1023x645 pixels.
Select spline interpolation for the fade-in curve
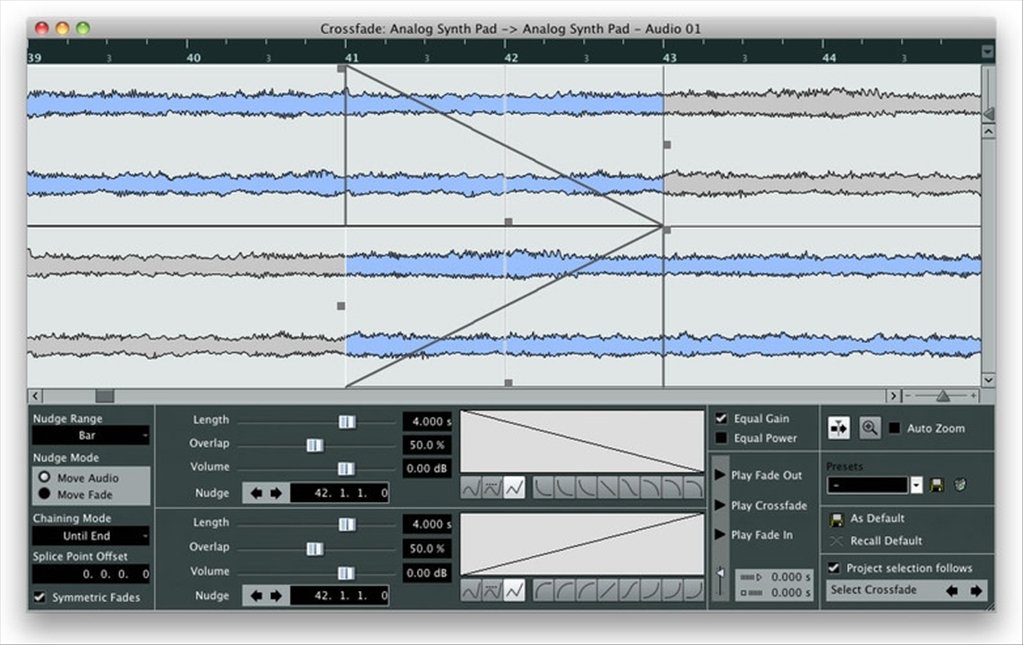tap(471, 590)
